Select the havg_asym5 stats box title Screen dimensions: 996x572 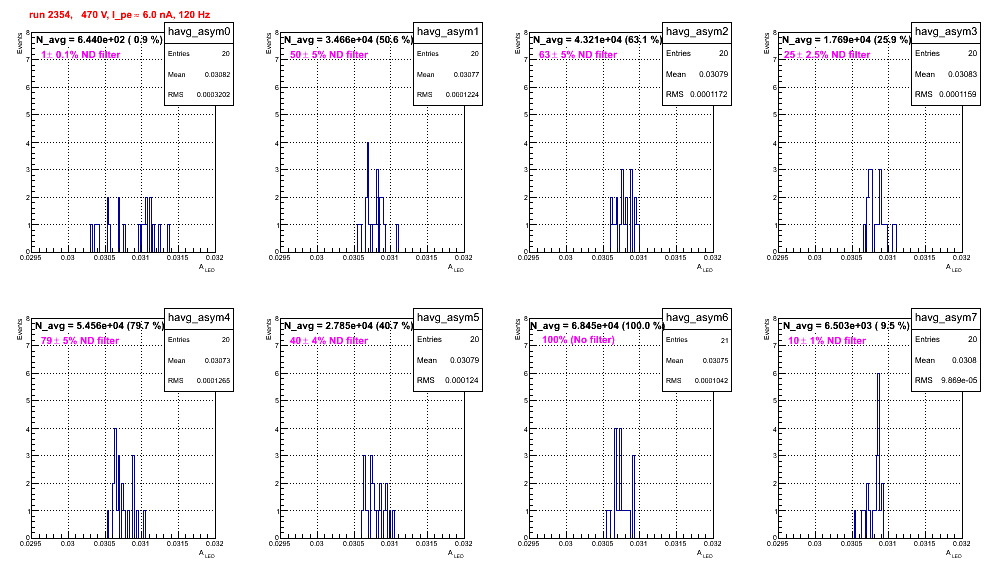click(x=448, y=318)
